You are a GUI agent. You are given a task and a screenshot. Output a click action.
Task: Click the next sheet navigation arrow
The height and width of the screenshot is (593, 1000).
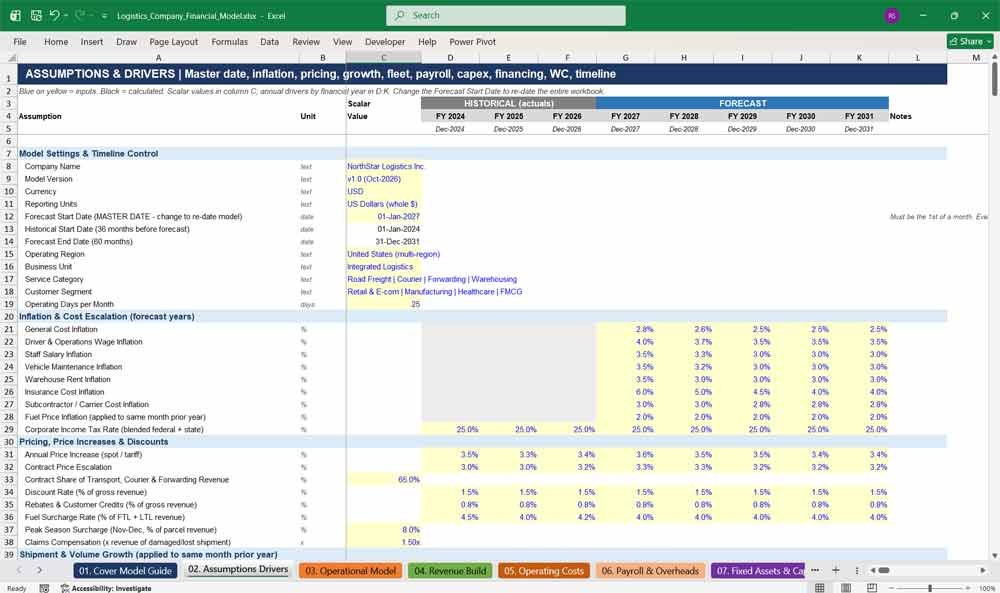click(x=40, y=570)
